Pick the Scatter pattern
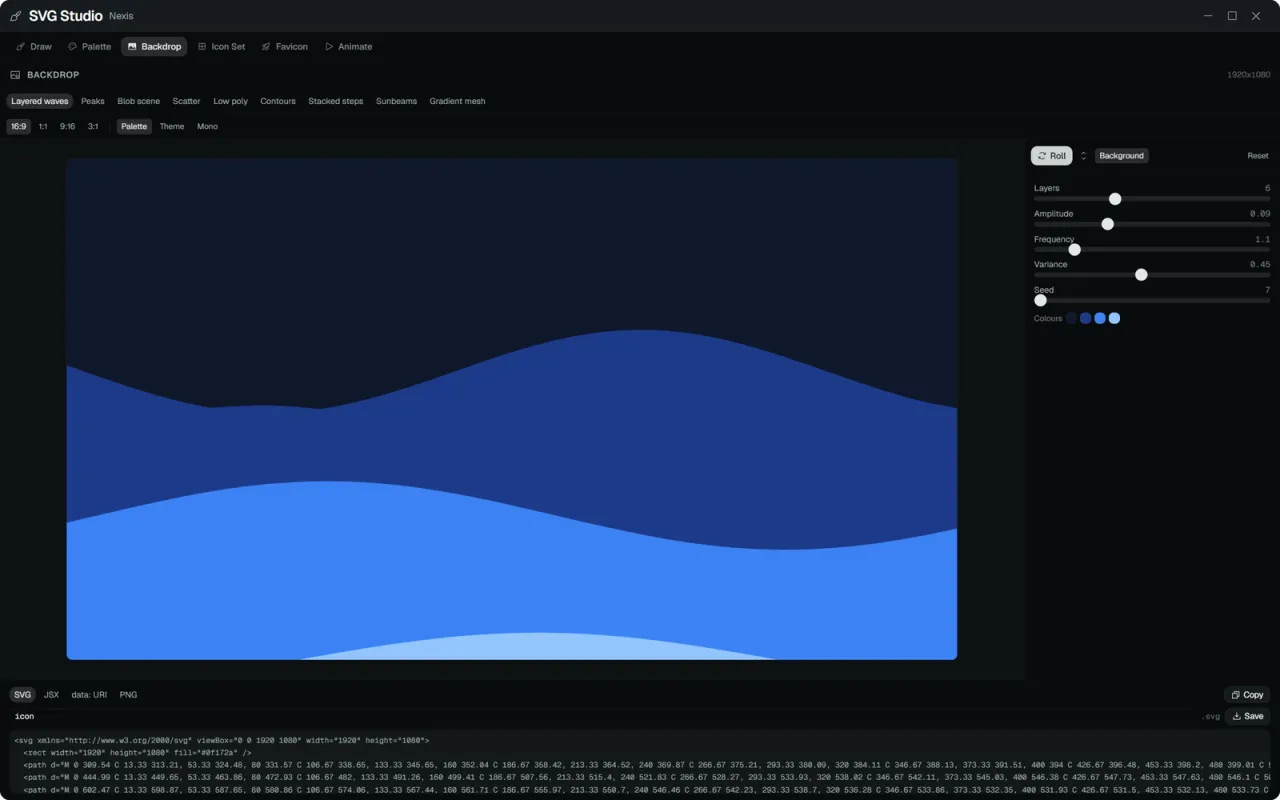The image size is (1280, 800). 186,101
